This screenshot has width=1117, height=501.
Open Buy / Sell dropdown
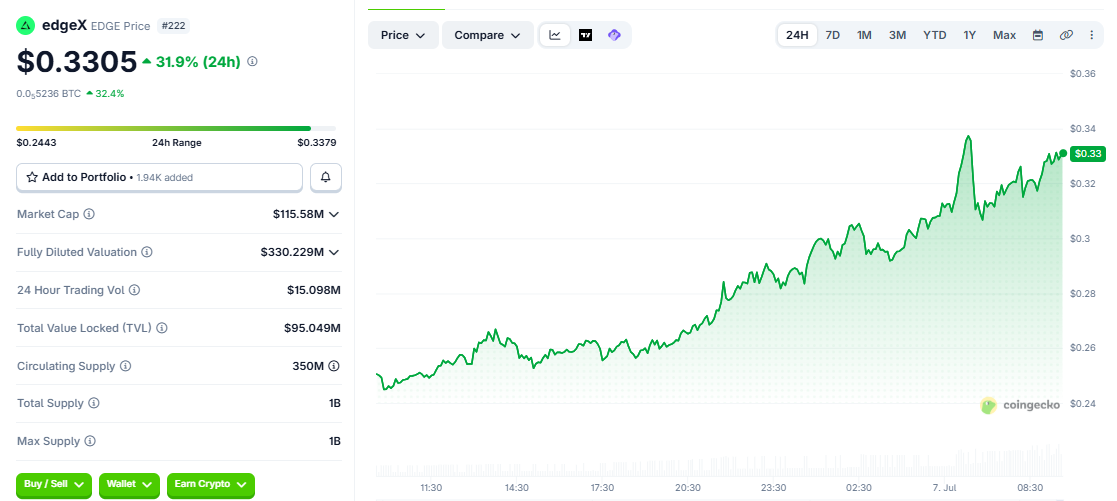click(54, 485)
